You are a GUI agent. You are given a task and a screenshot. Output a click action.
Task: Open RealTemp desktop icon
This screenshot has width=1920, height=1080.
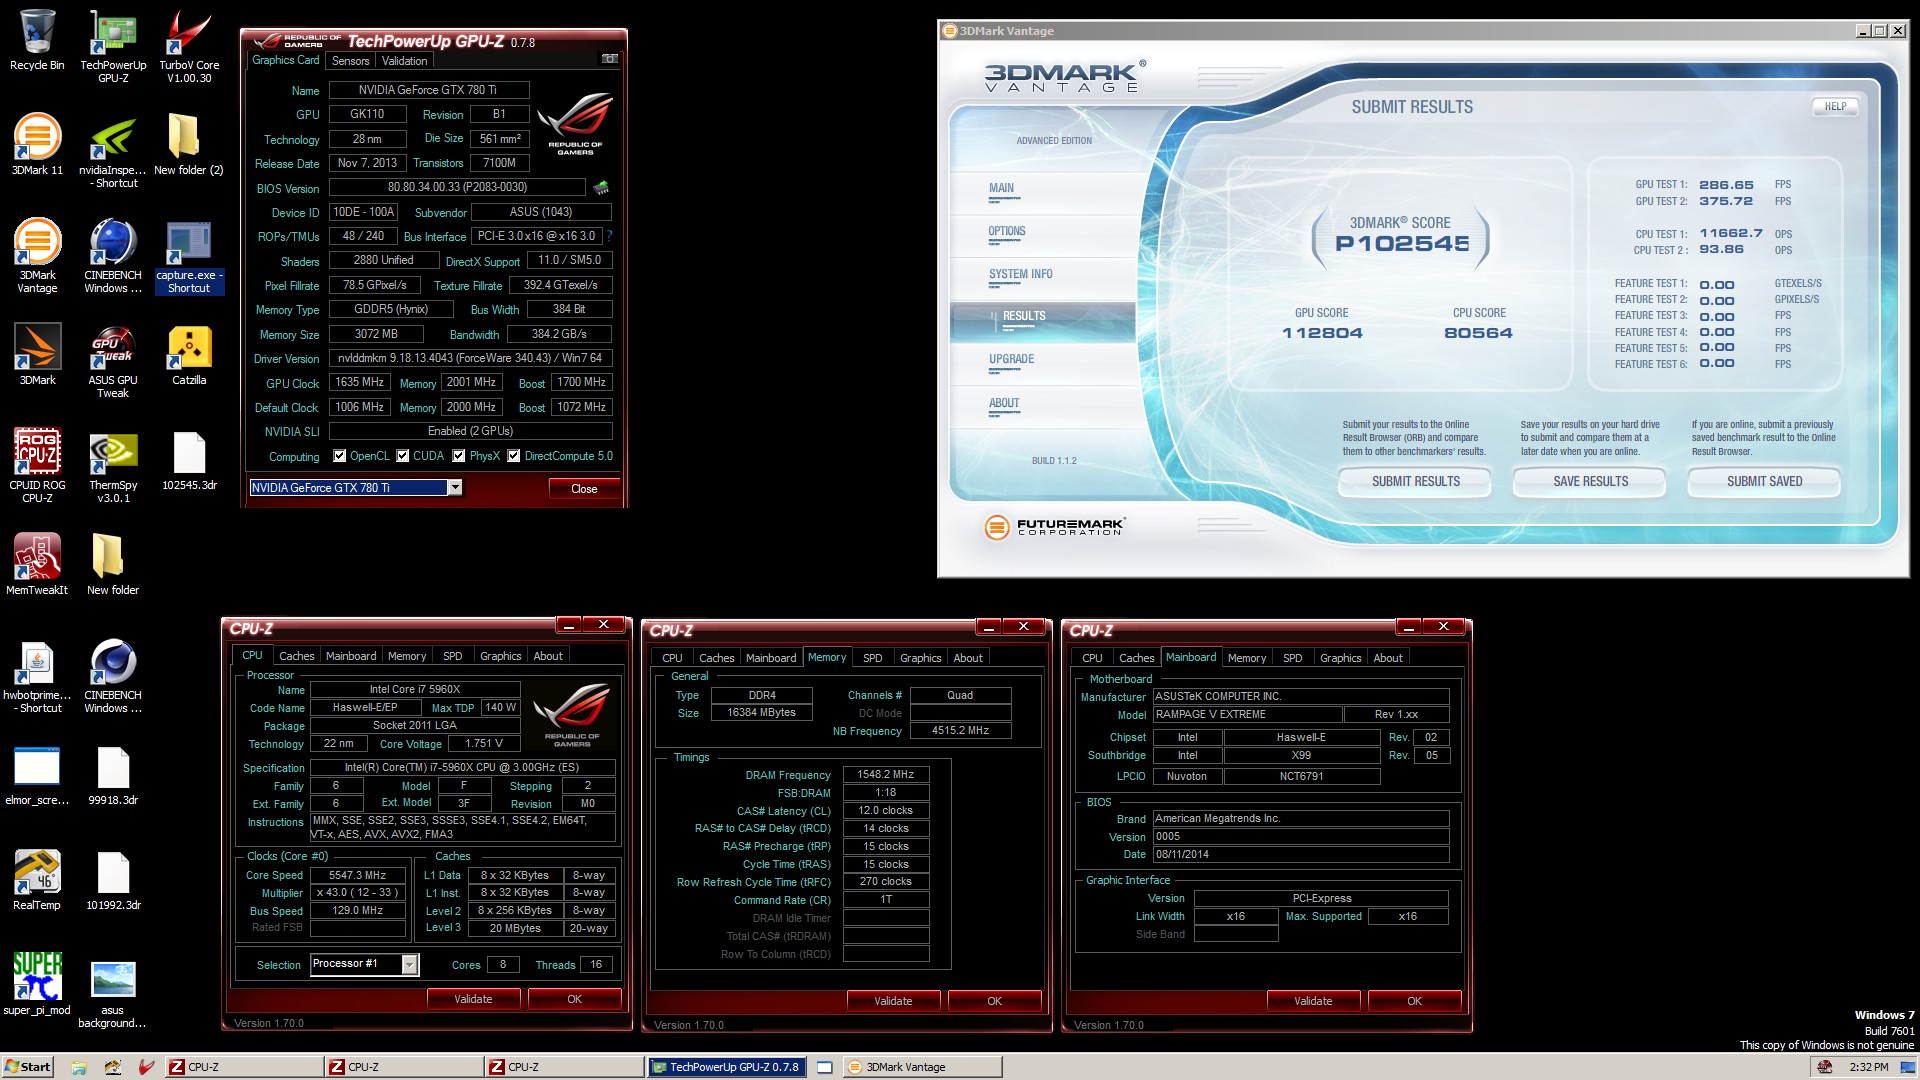pos(37,880)
